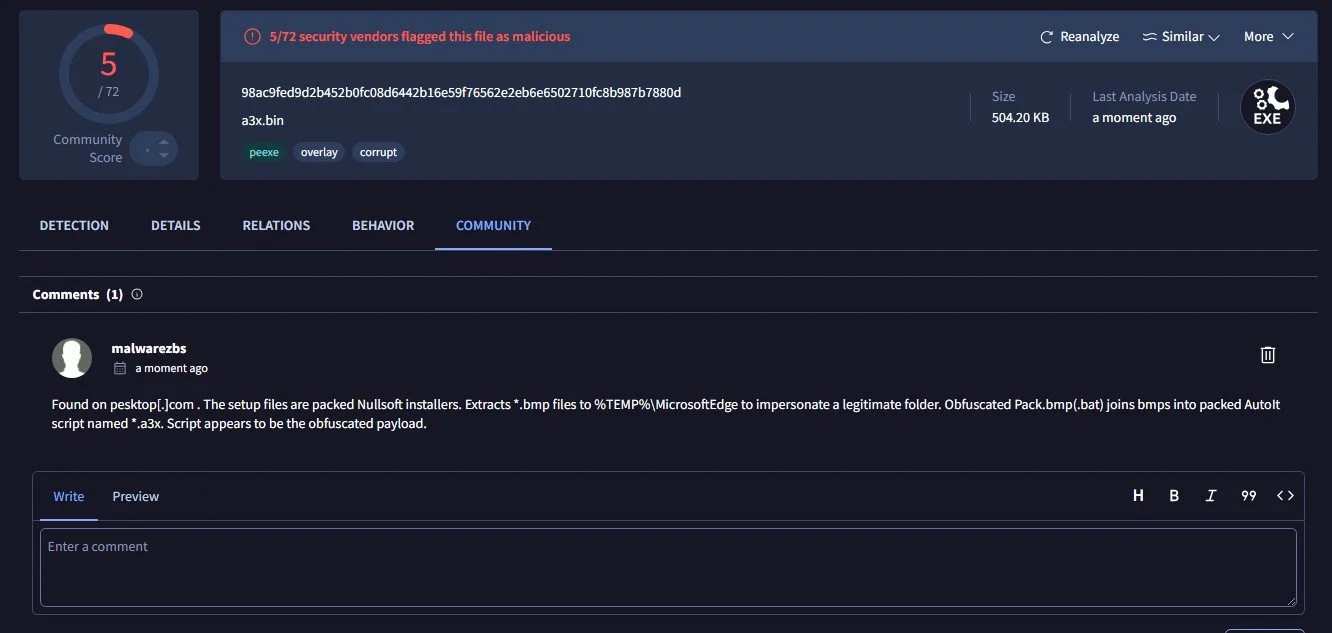Click the overlay tag

coord(319,153)
